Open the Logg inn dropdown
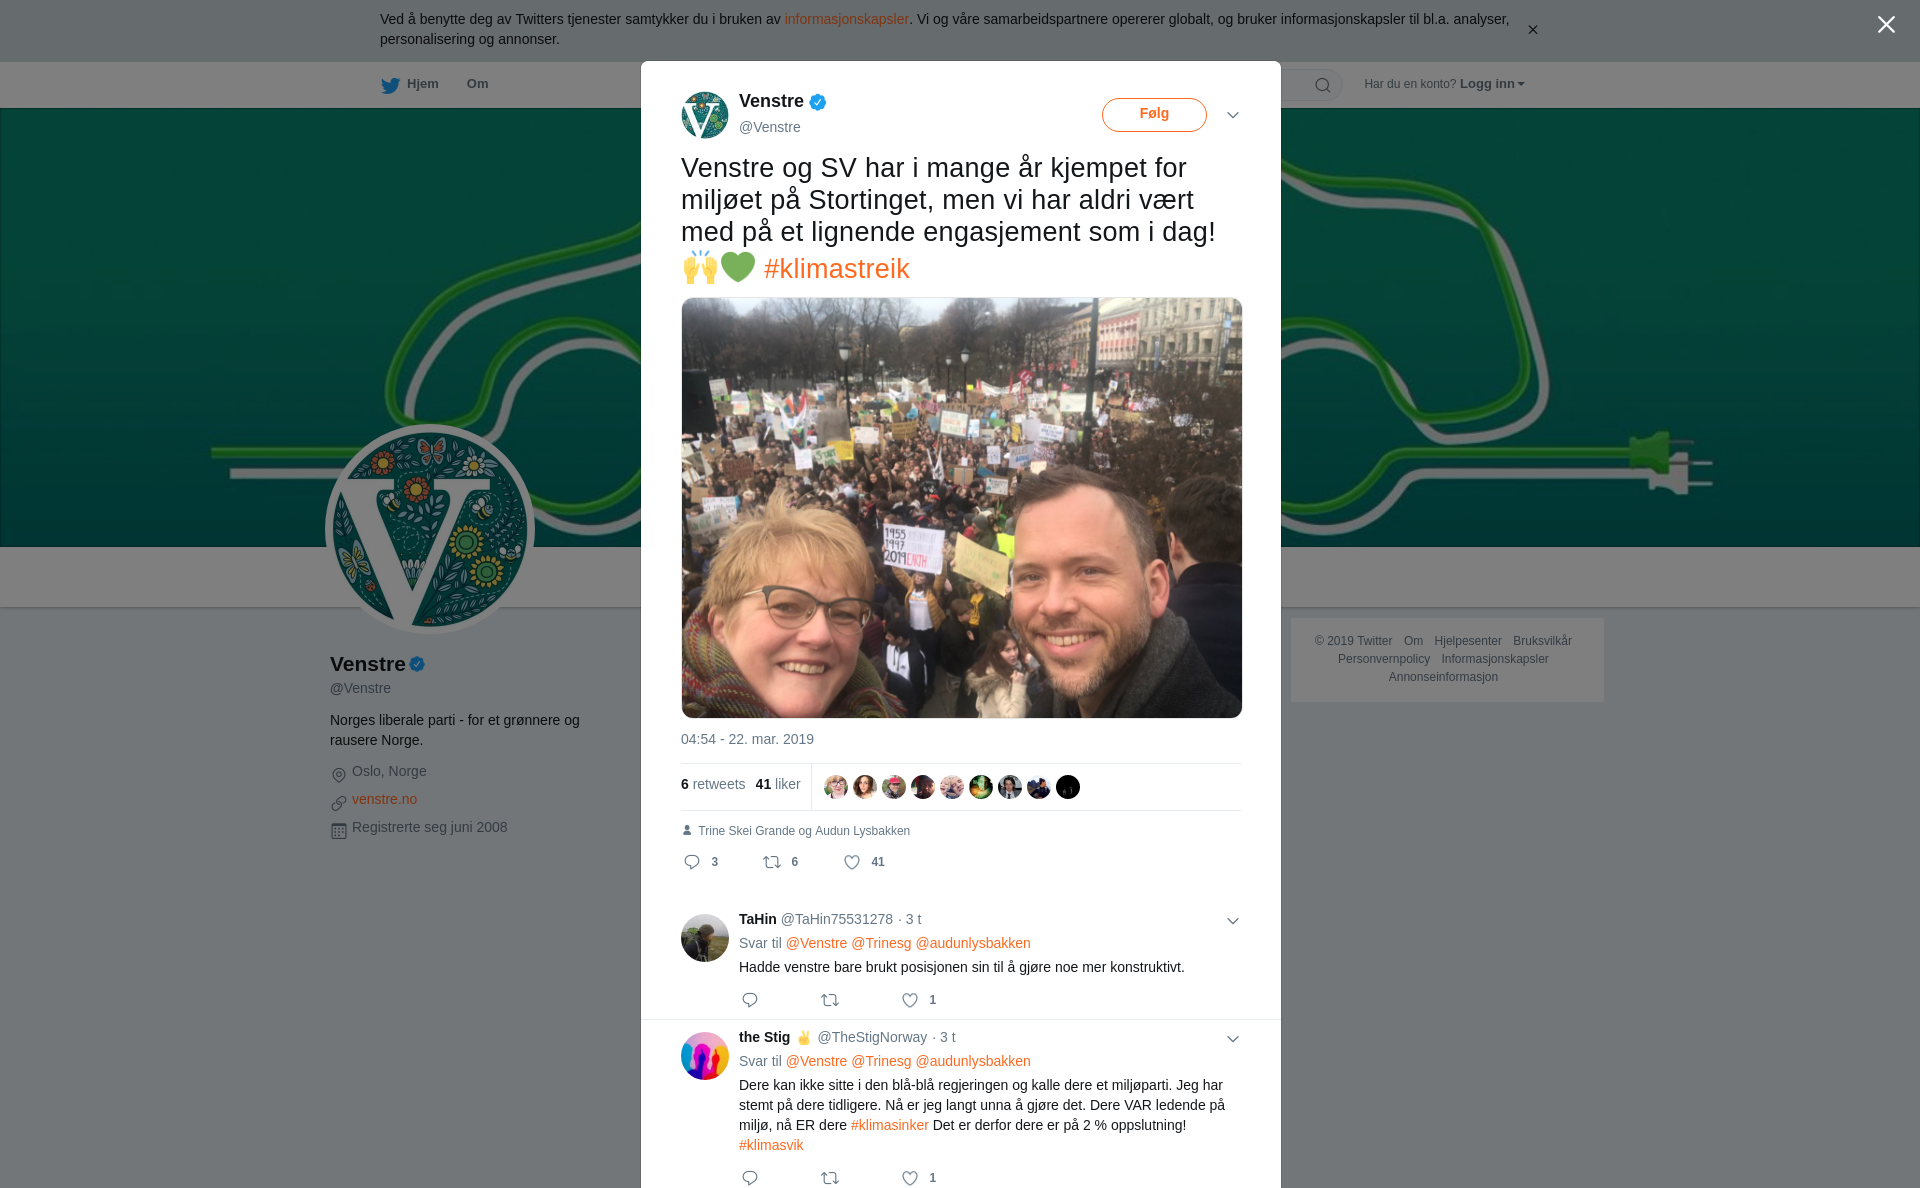 1492,84
